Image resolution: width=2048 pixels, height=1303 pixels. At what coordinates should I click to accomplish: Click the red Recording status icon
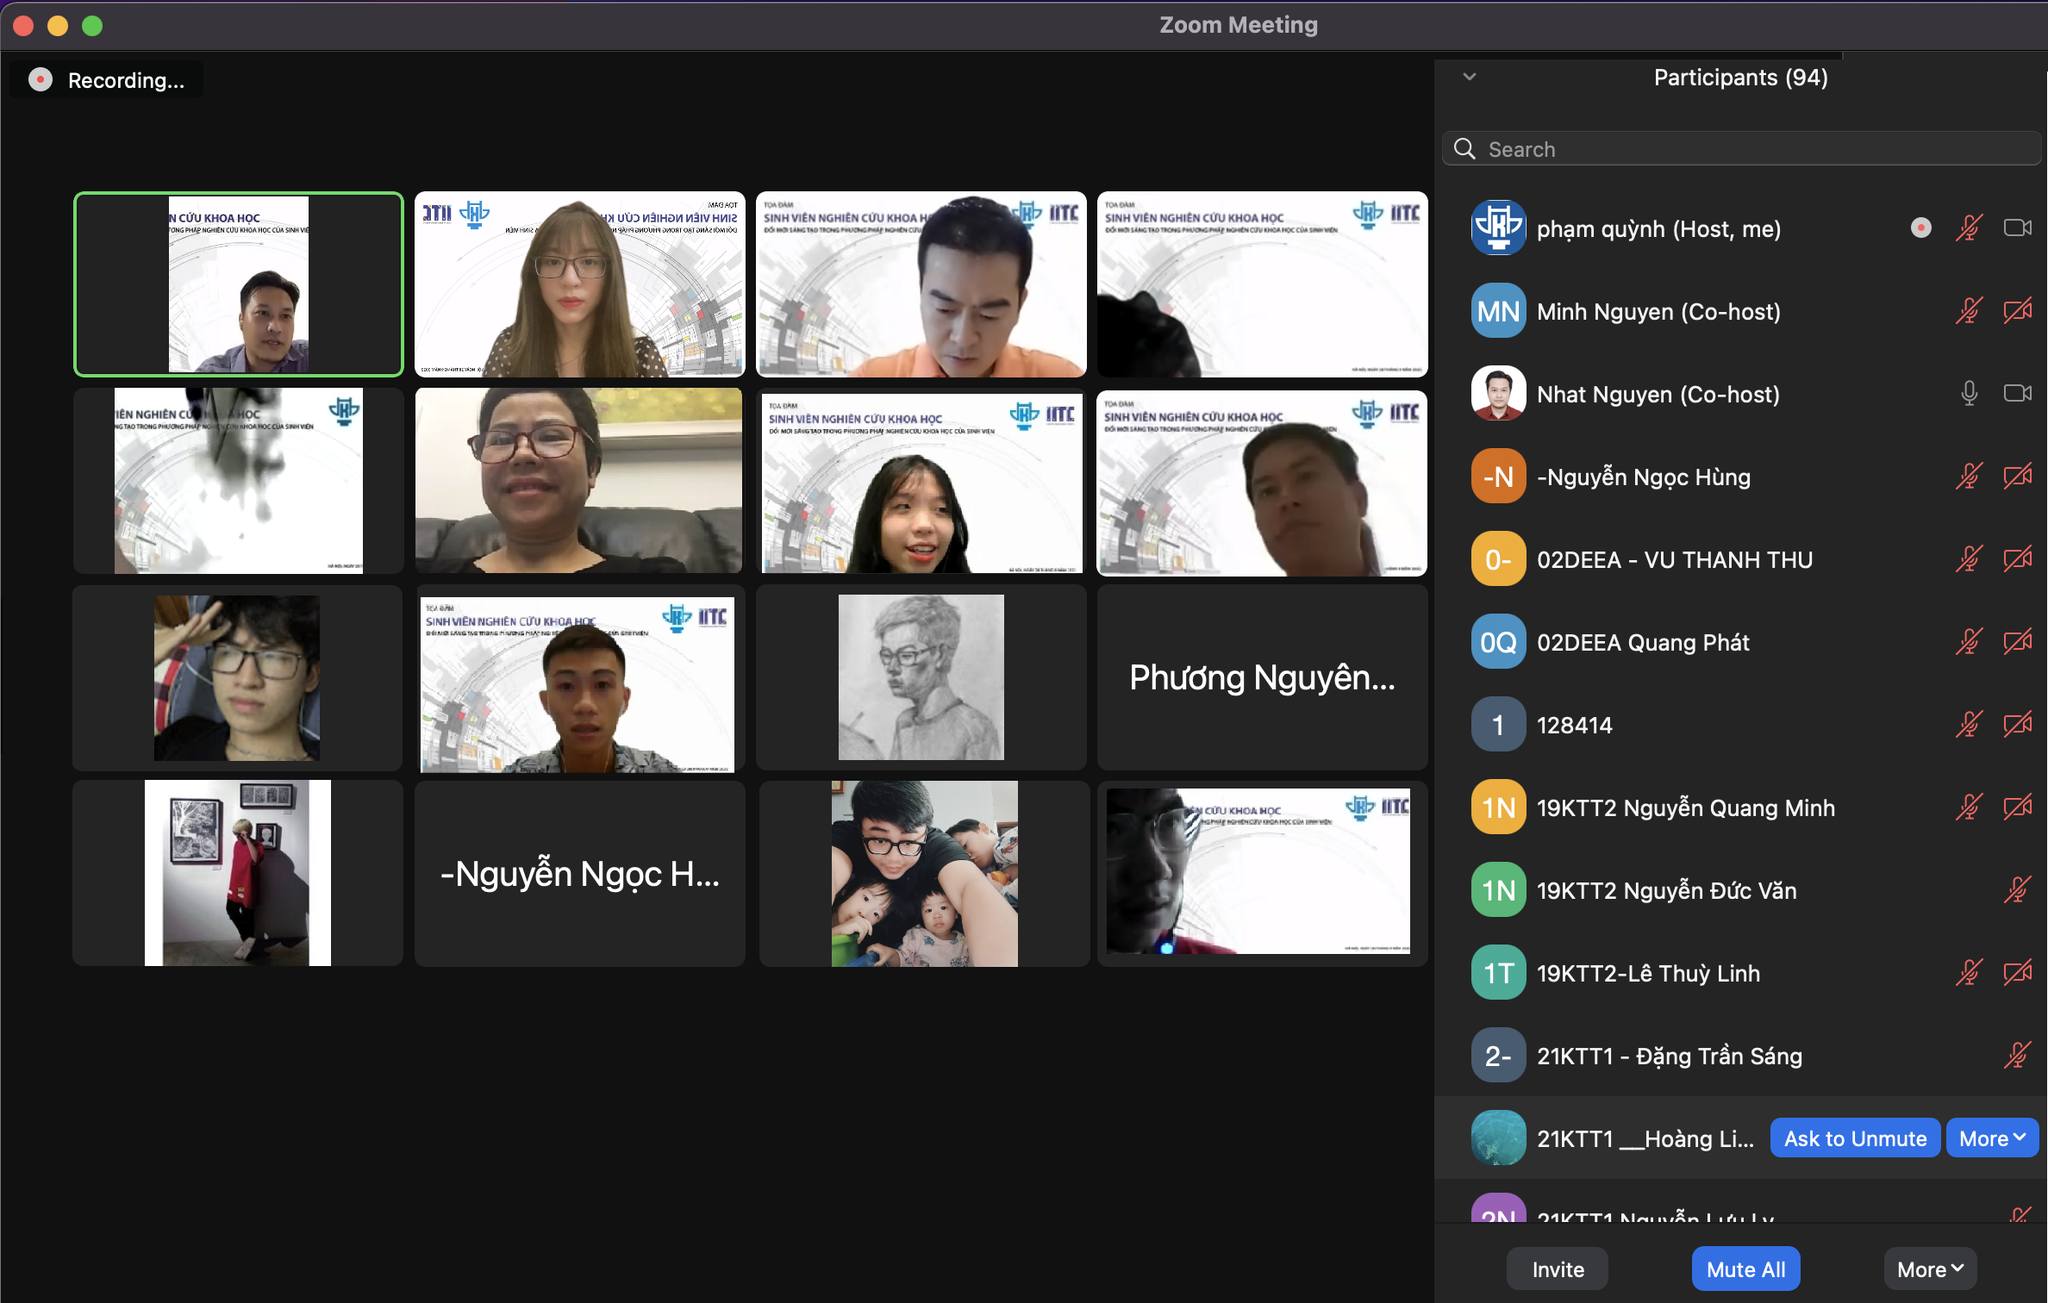click(x=41, y=80)
